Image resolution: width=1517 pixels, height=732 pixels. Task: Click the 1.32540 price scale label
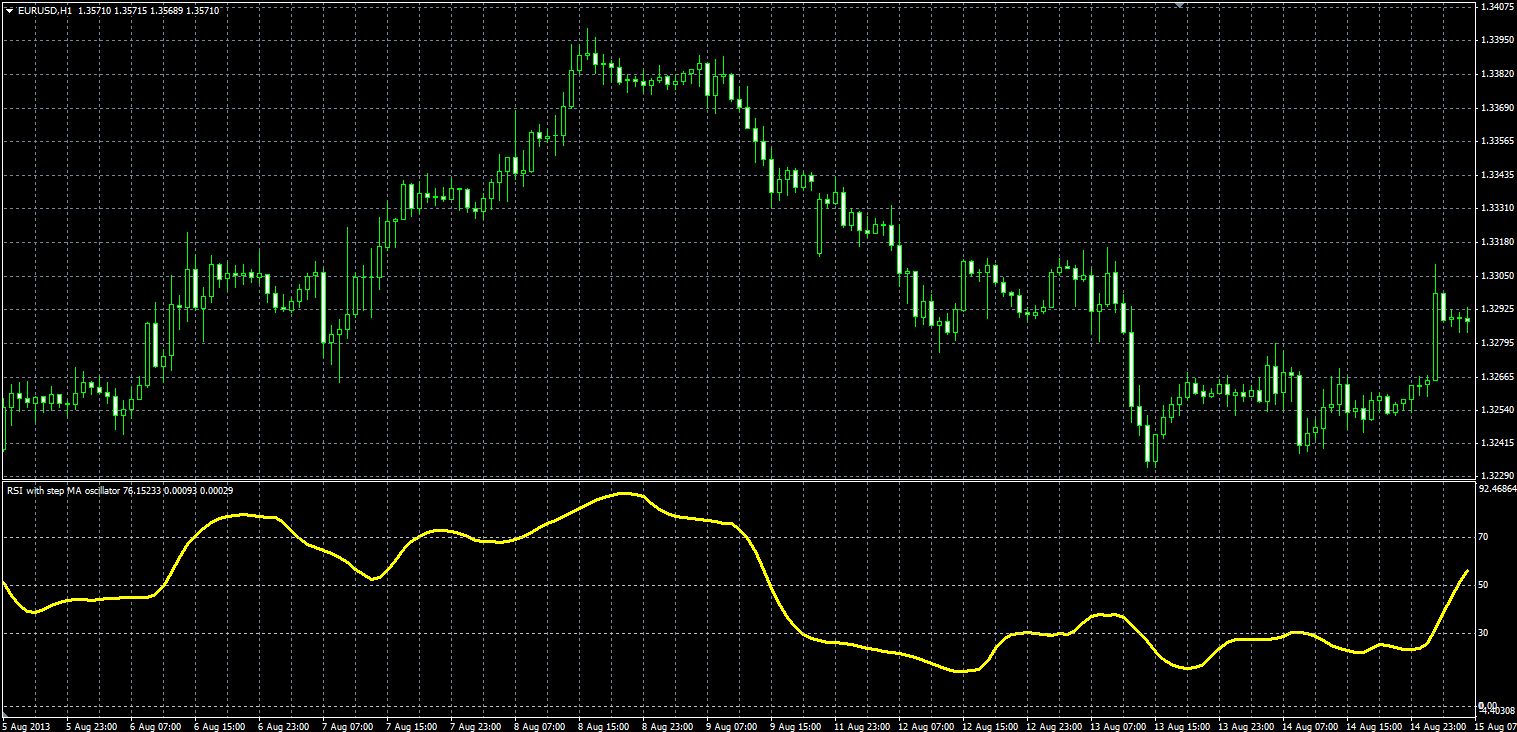coord(1496,410)
